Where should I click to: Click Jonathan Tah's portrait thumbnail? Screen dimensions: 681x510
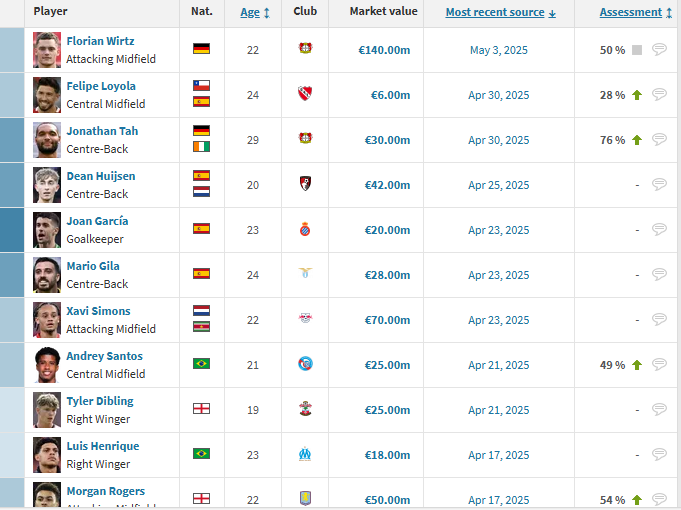tap(47, 140)
